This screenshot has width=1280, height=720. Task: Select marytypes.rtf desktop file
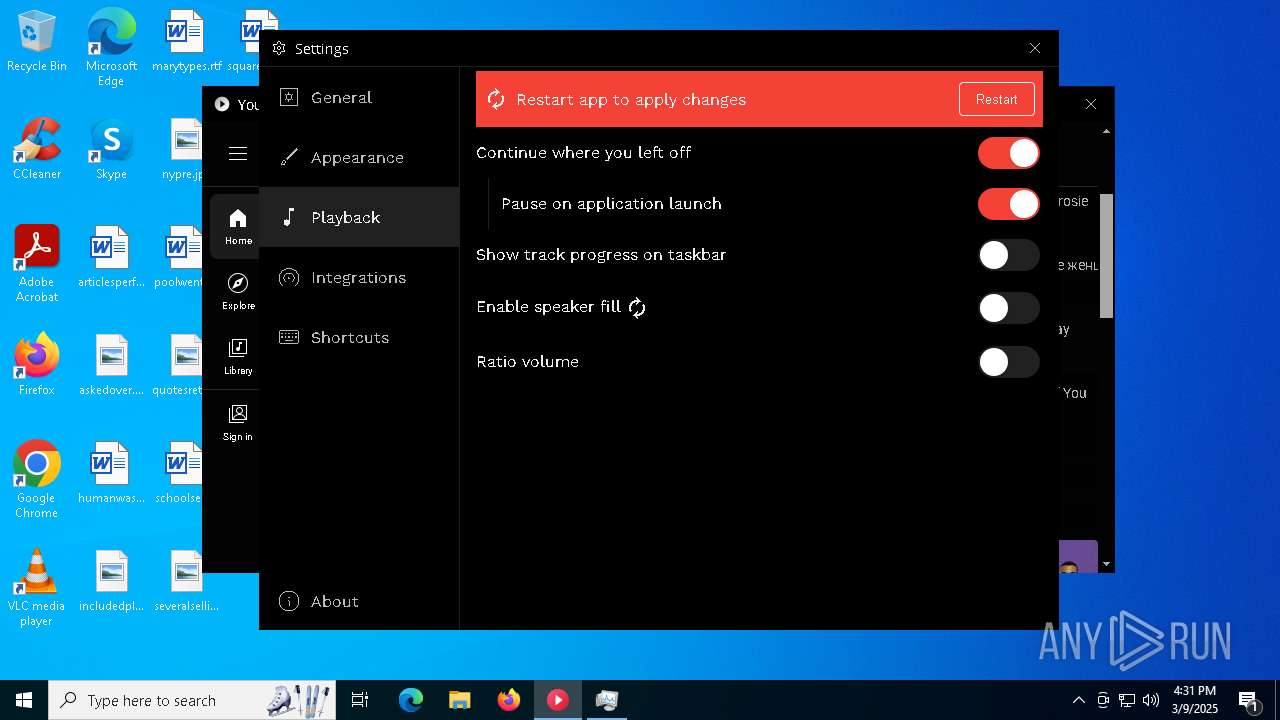click(x=186, y=42)
